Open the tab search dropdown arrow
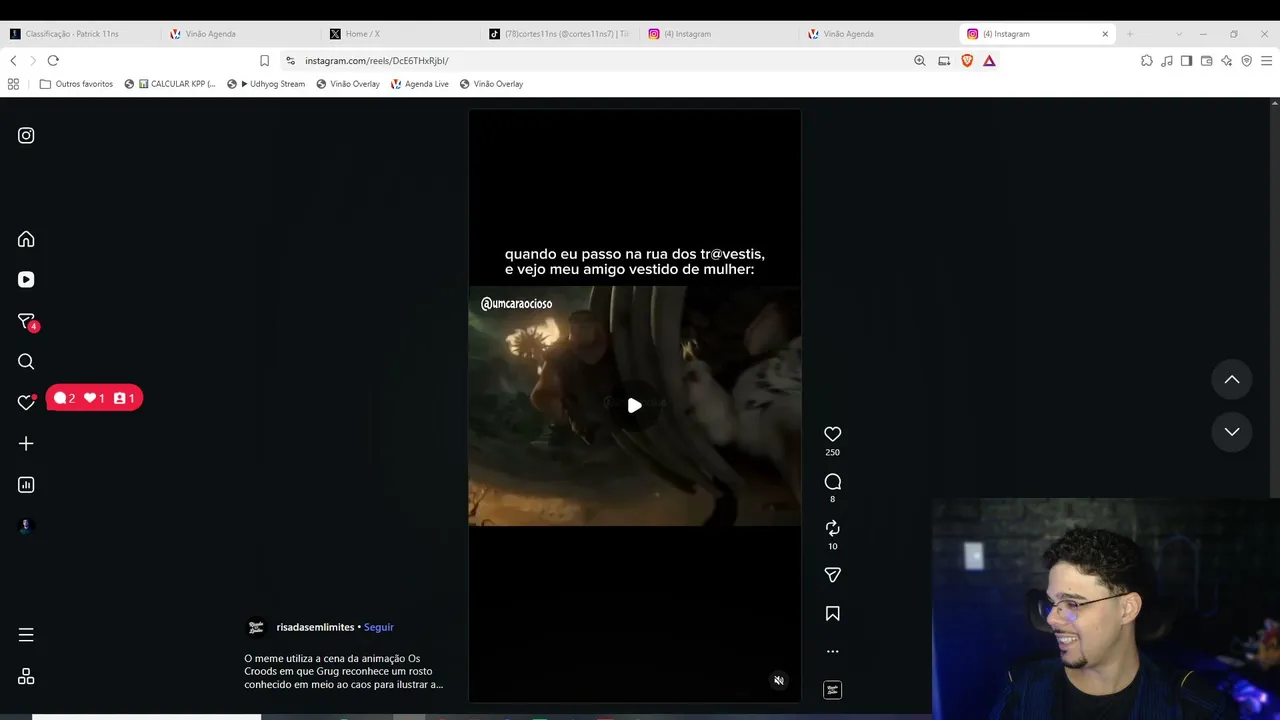Viewport: 1280px width, 720px height. [x=1179, y=34]
